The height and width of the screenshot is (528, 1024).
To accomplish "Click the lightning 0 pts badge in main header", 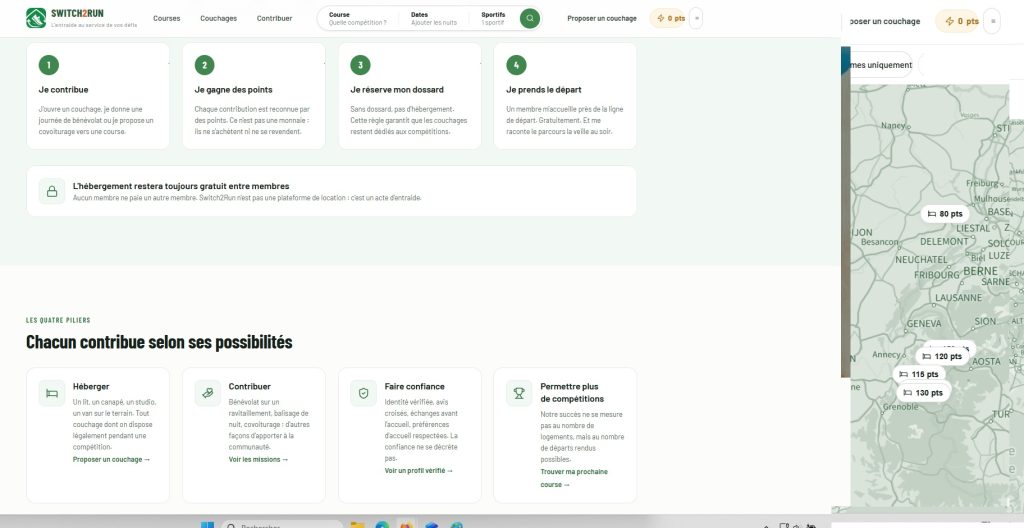I will pos(667,18).
